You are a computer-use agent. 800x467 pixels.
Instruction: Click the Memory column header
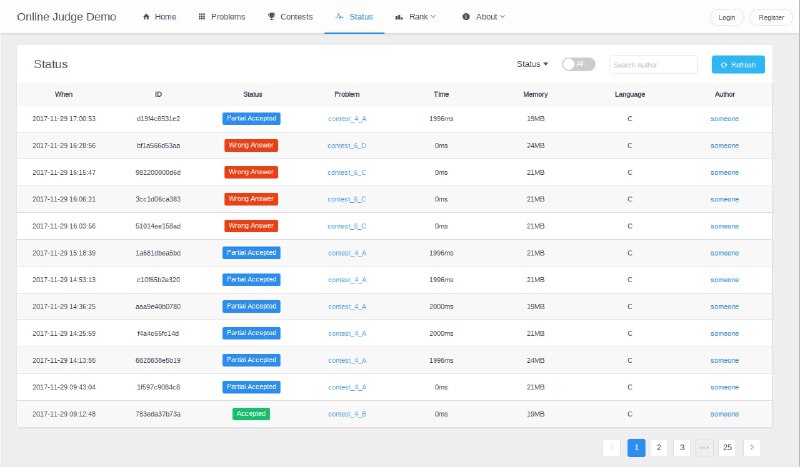536,94
